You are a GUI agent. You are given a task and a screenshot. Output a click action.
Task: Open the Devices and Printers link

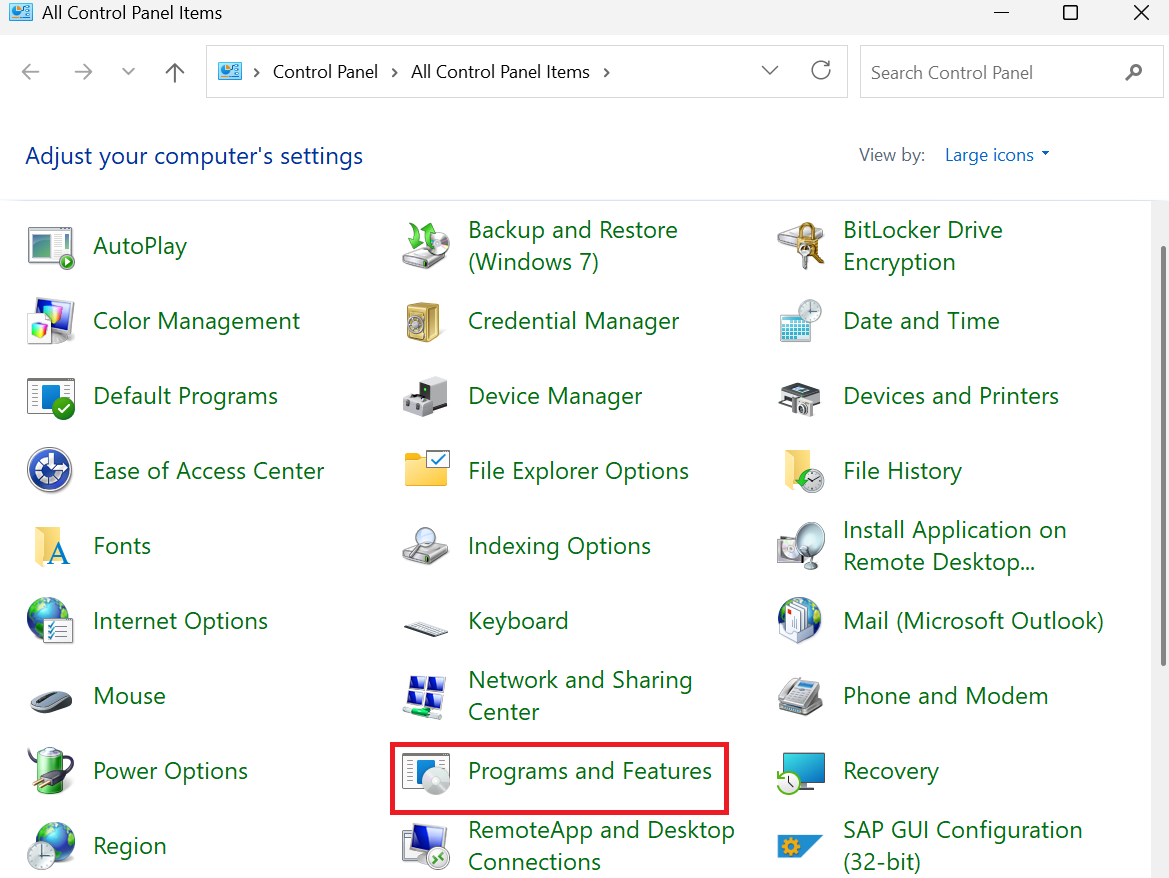[x=951, y=397]
